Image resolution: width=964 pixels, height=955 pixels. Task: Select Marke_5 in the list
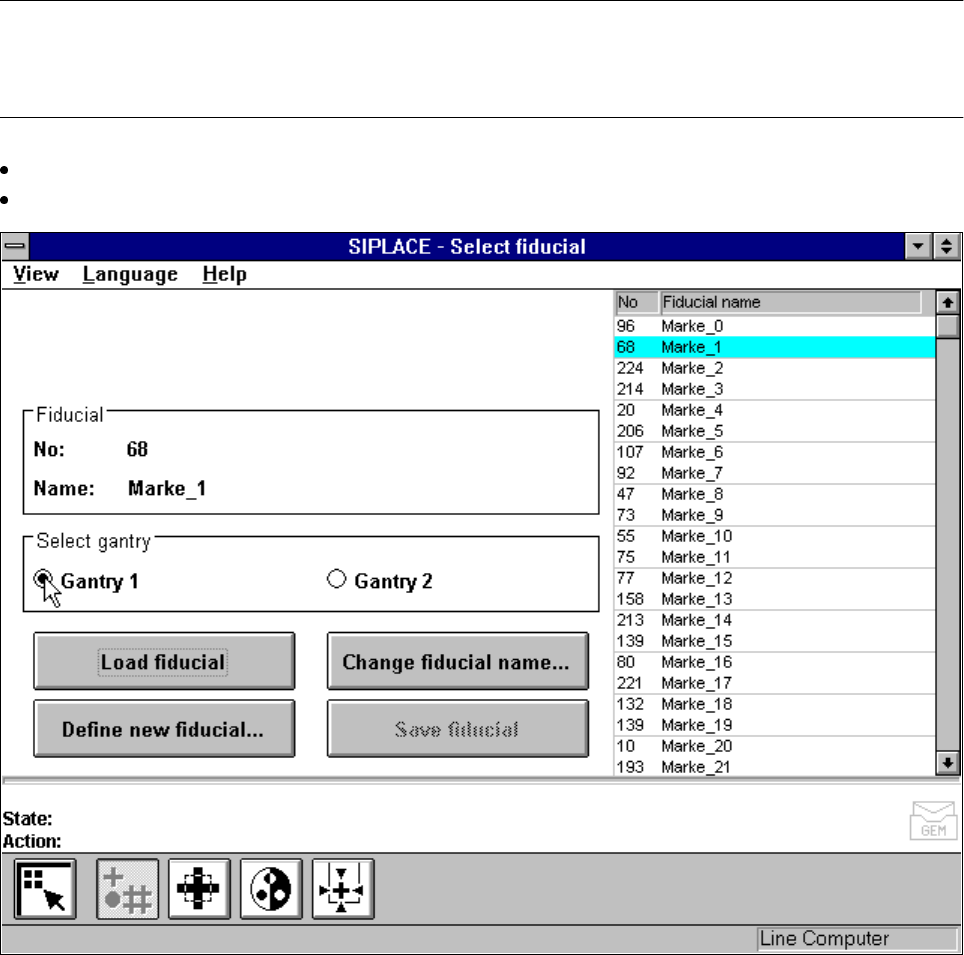click(775, 431)
